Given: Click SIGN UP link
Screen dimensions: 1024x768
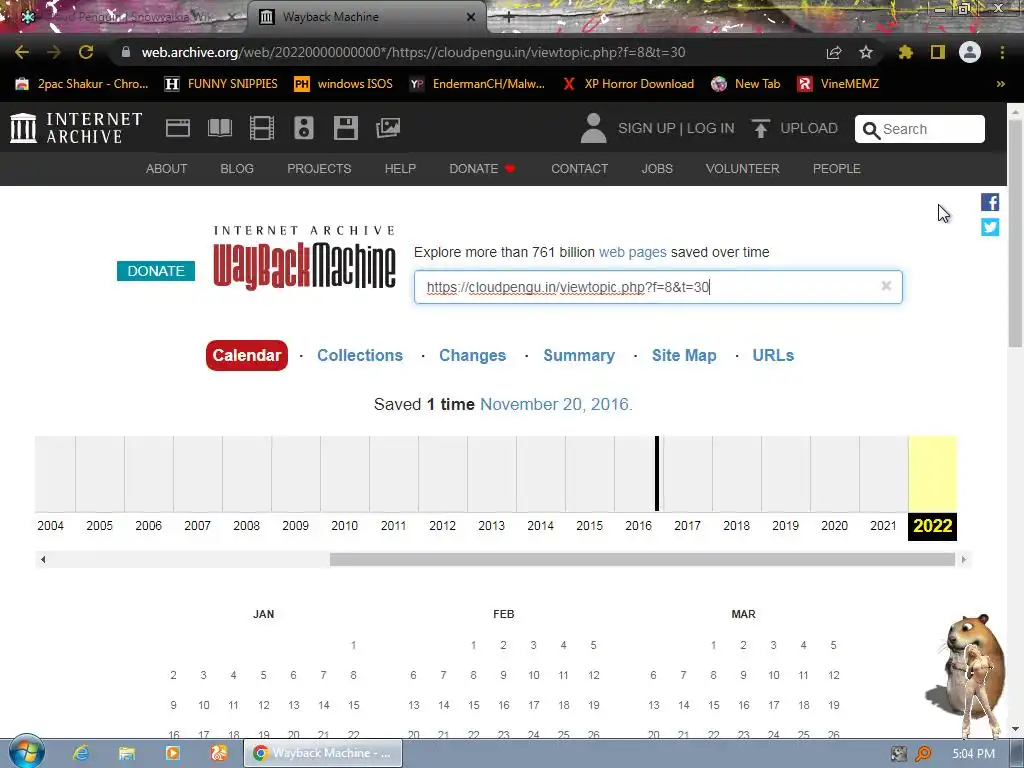Looking at the screenshot, I should point(647,128).
